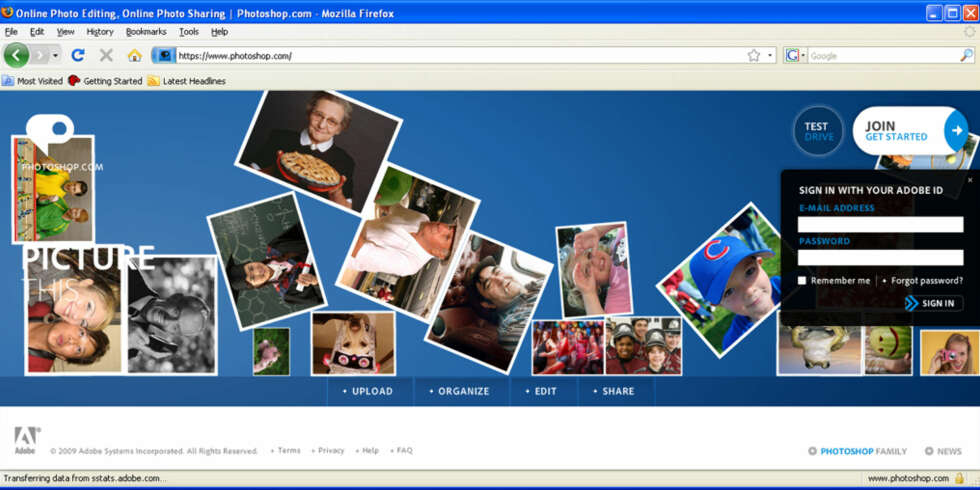This screenshot has width=980, height=490.
Task: Minimize the Firefox window
Action: (x=935, y=12)
